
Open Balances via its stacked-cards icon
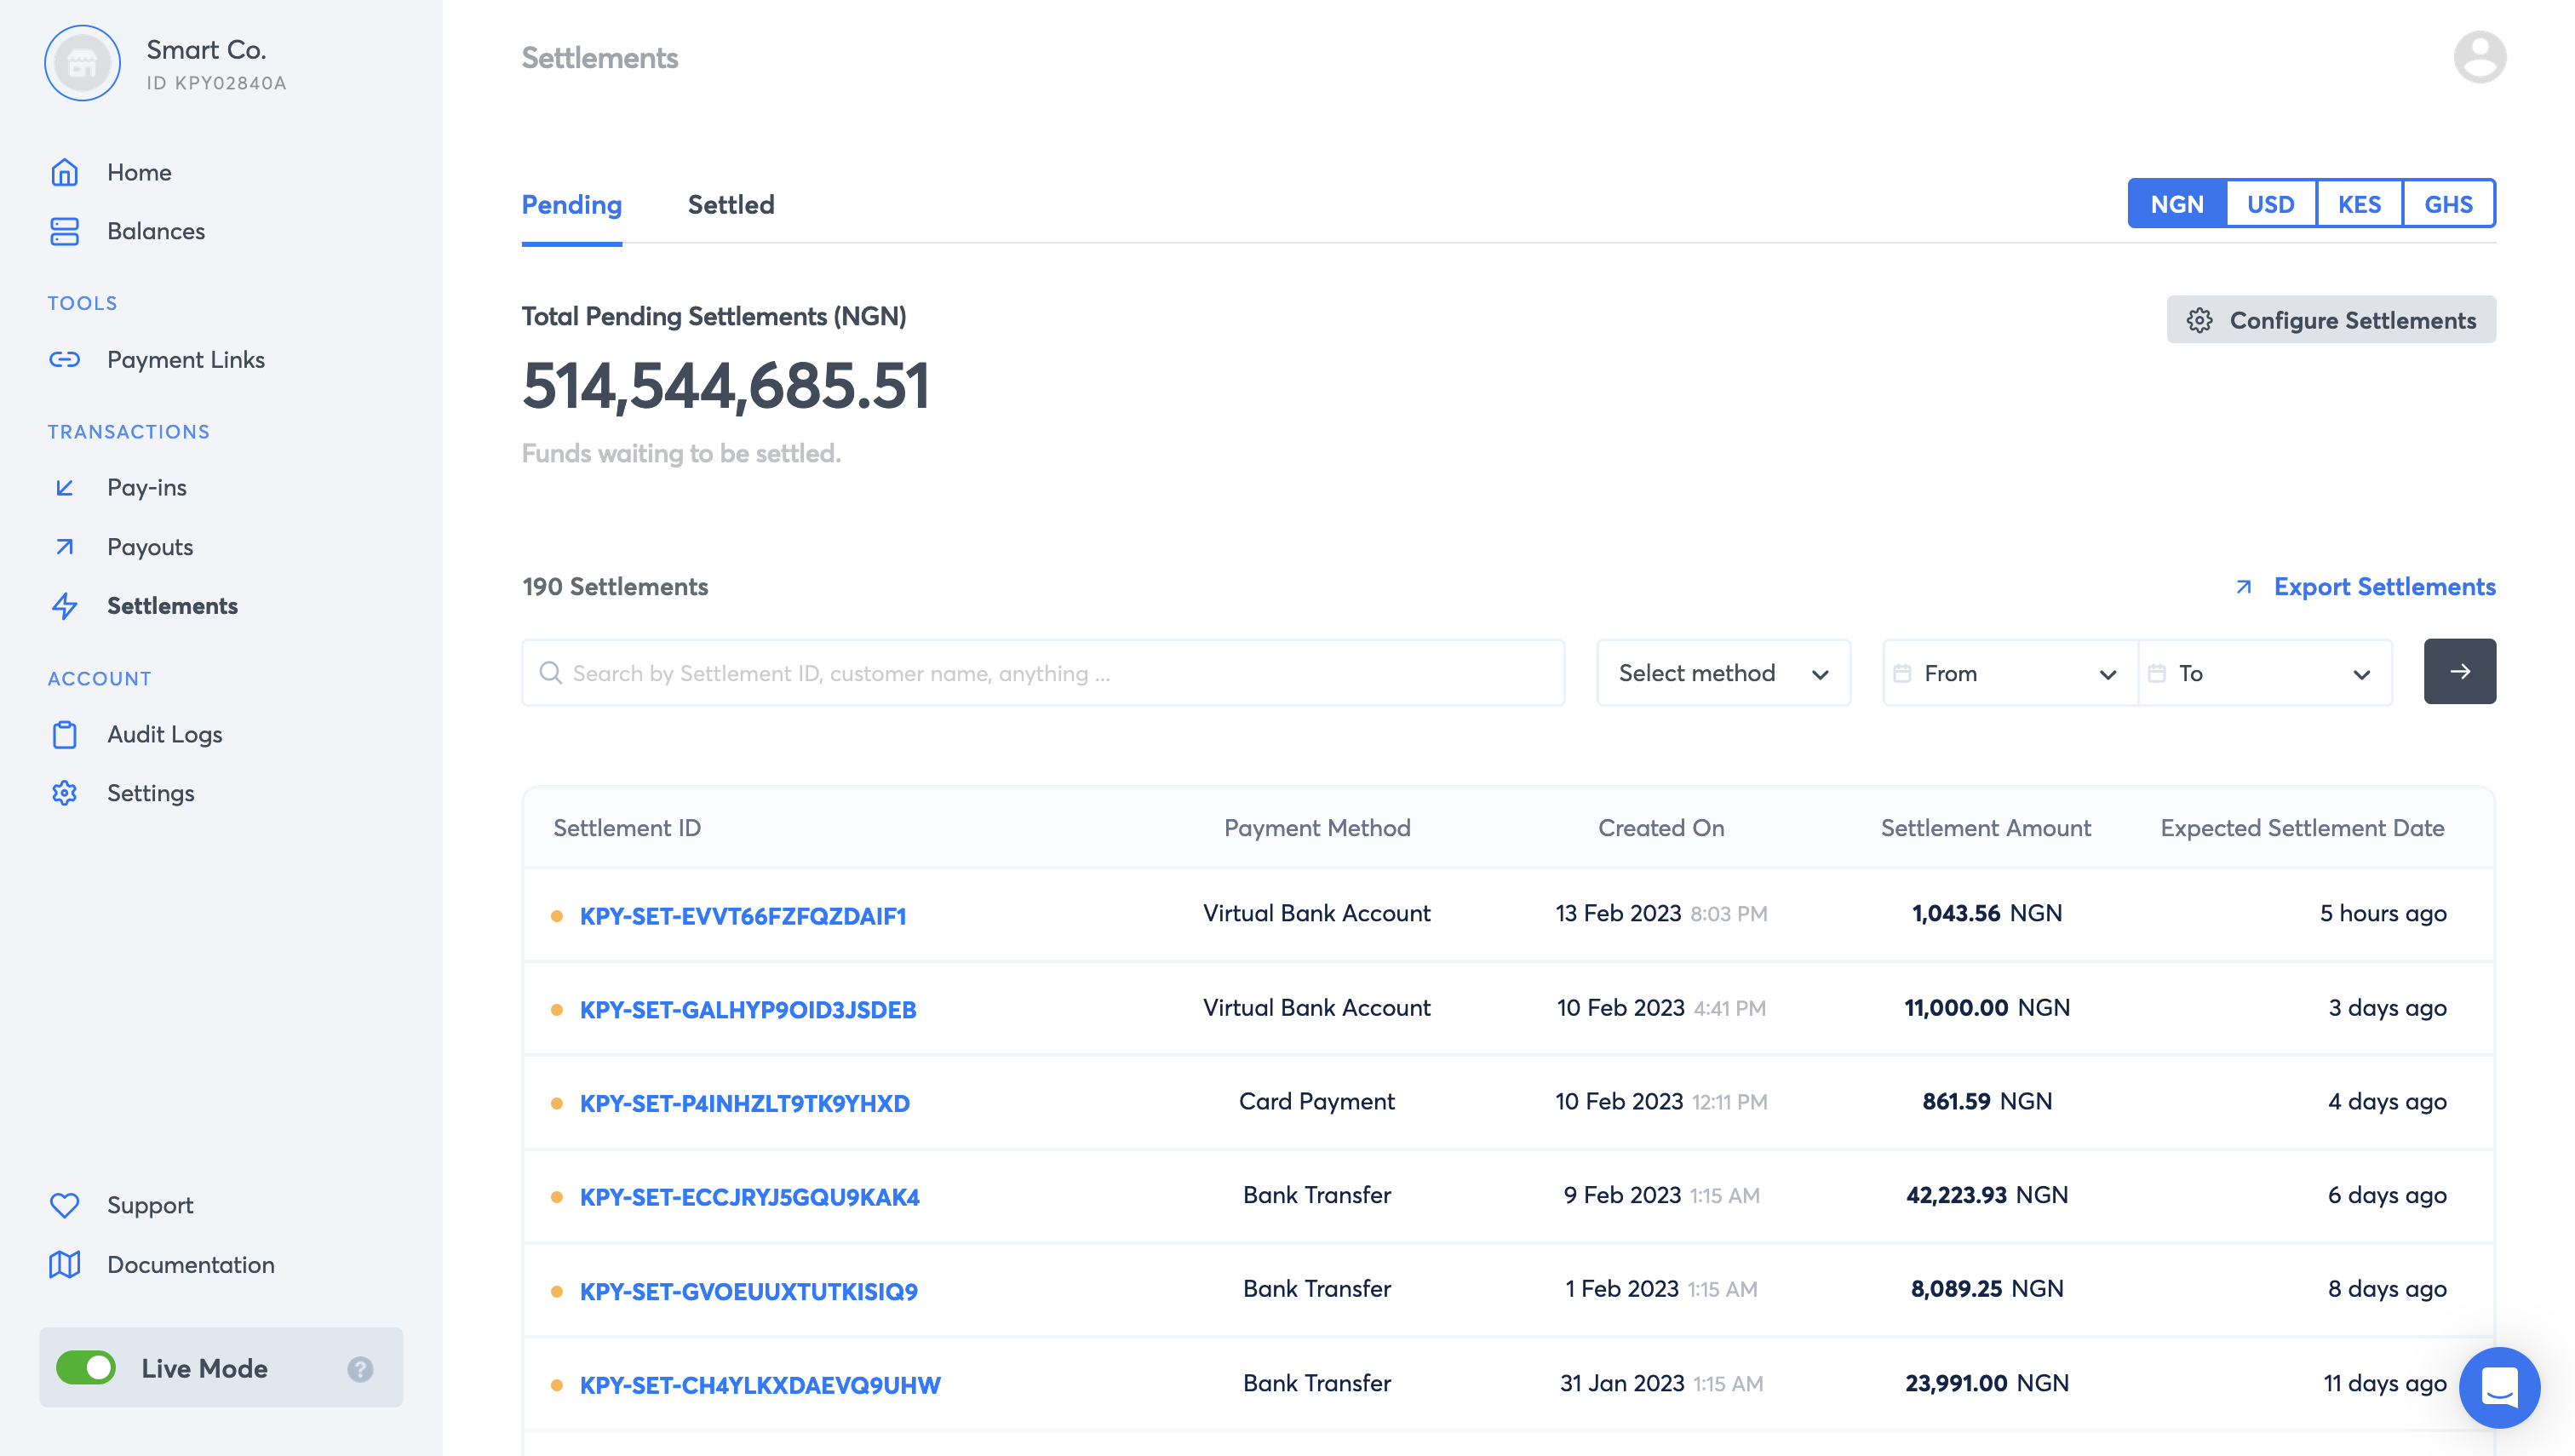click(x=65, y=231)
